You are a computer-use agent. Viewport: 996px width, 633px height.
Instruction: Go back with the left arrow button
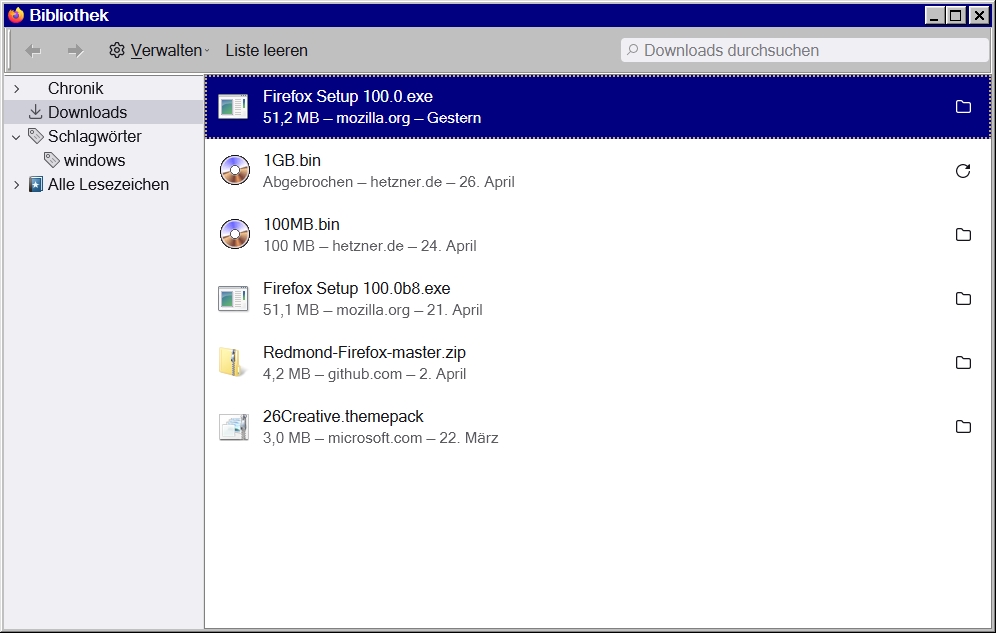(x=33, y=51)
